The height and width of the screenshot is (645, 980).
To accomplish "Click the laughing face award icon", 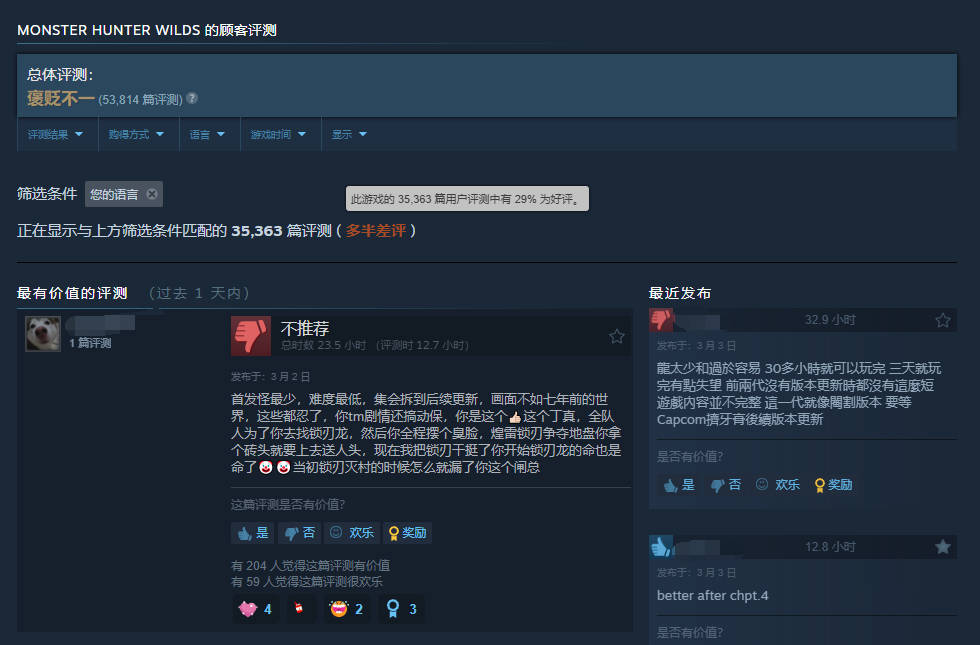I will pos(339,609).
